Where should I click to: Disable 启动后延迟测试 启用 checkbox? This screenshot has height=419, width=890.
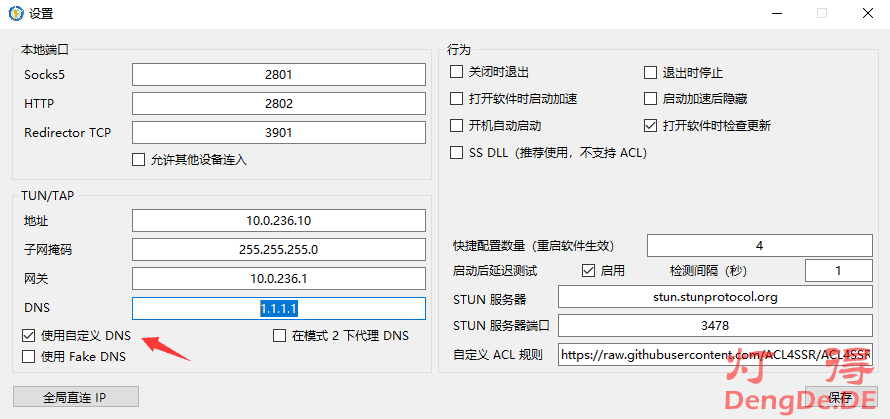[589, 271]
